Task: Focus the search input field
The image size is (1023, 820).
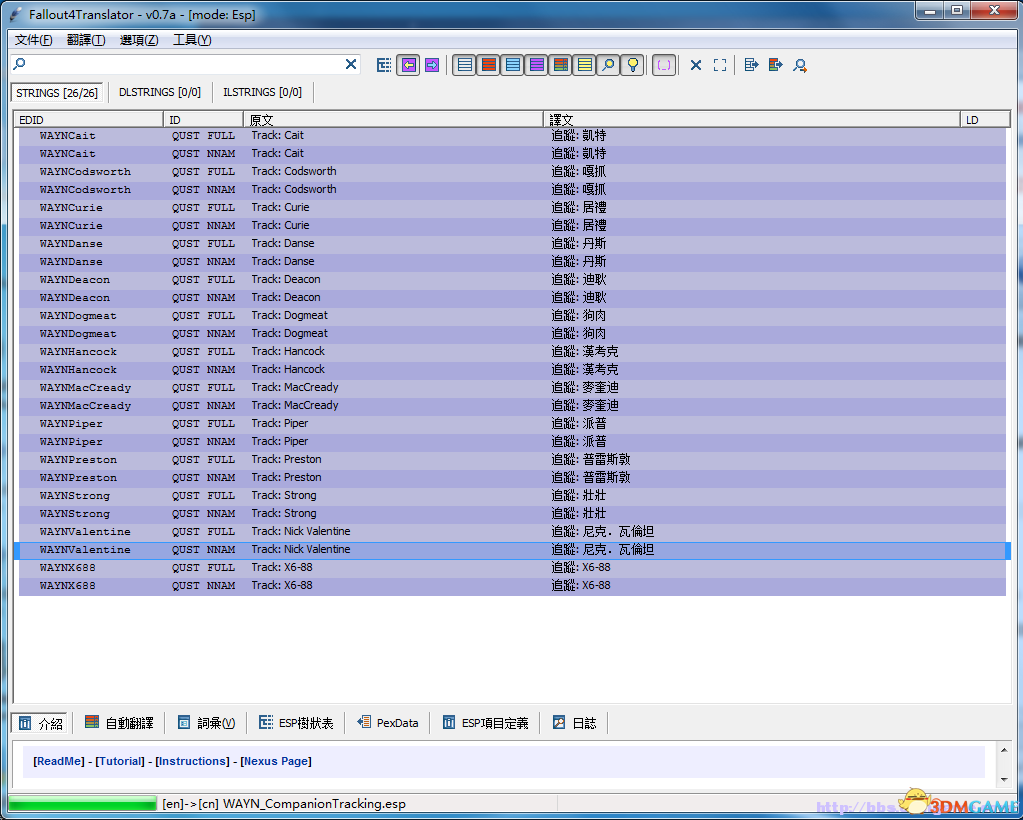Action: click(x=185, y=64)
